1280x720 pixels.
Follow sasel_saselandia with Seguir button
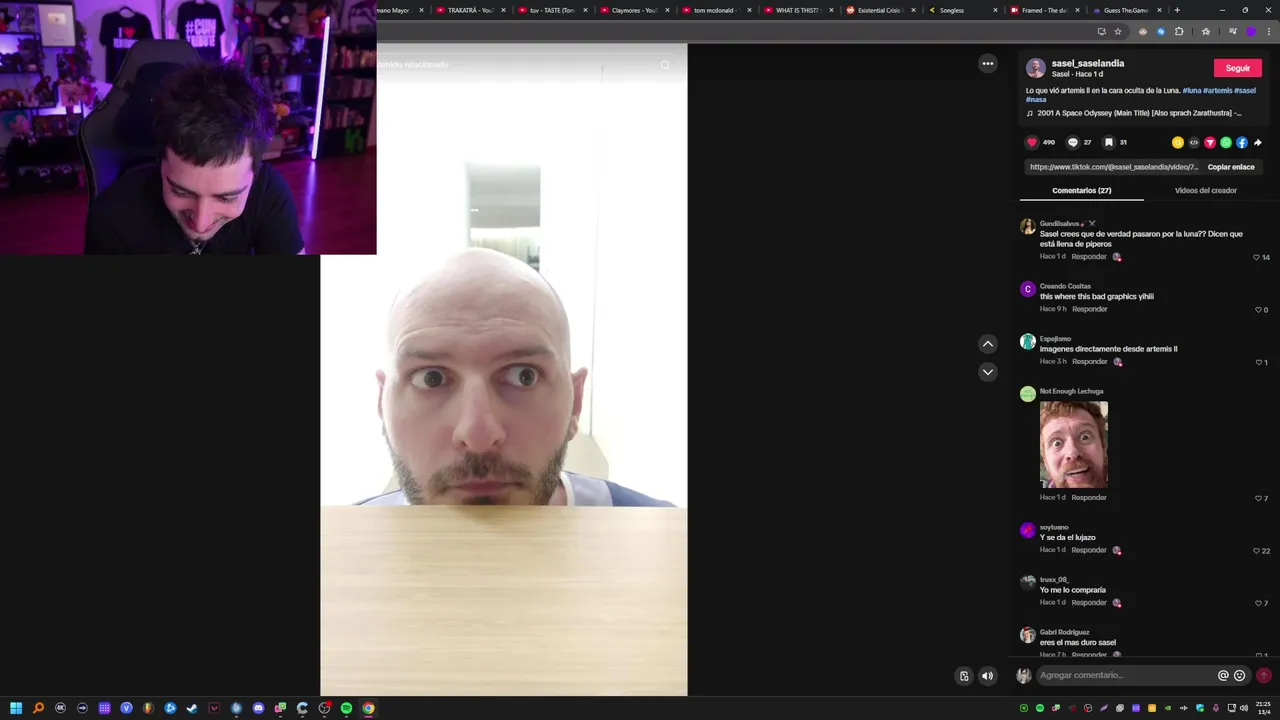coord(1238,68)
